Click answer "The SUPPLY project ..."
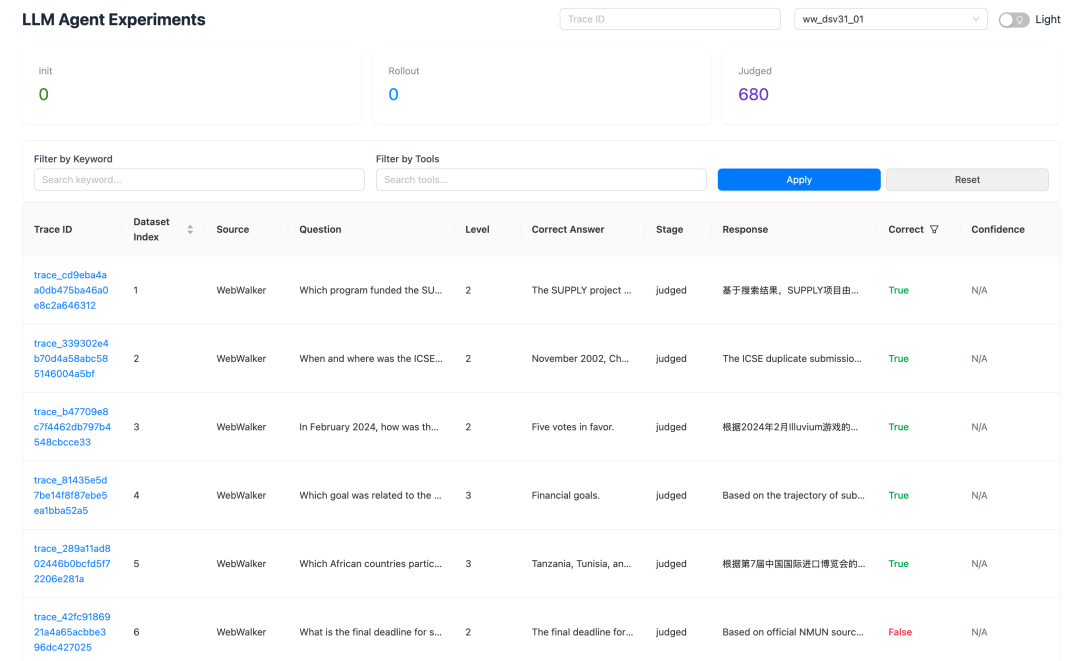The height and width of the screenshot is (661, 1080). click(x=581, y=290)
